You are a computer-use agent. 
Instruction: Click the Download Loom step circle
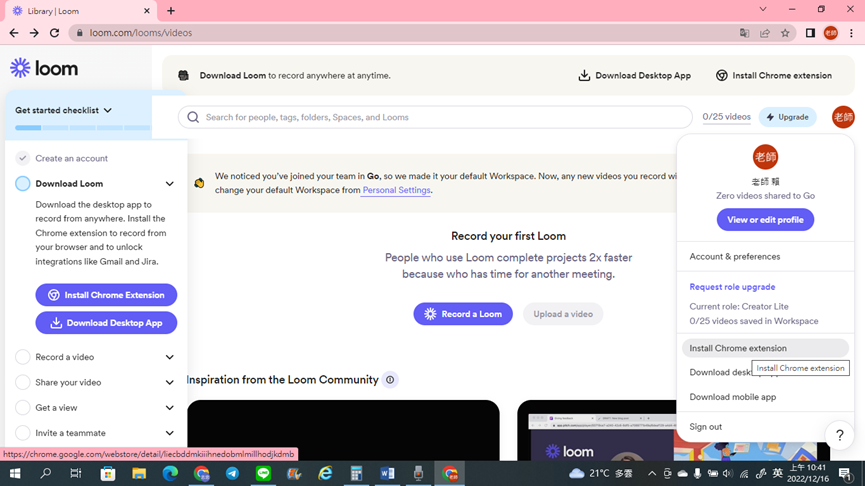pyautogui.click(x=23, y=183)
